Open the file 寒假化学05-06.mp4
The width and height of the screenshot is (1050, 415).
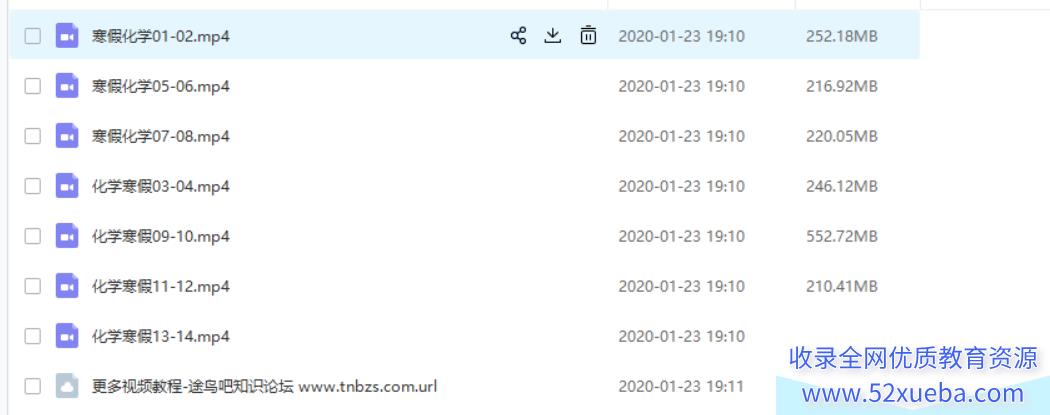tap(161, 86)
